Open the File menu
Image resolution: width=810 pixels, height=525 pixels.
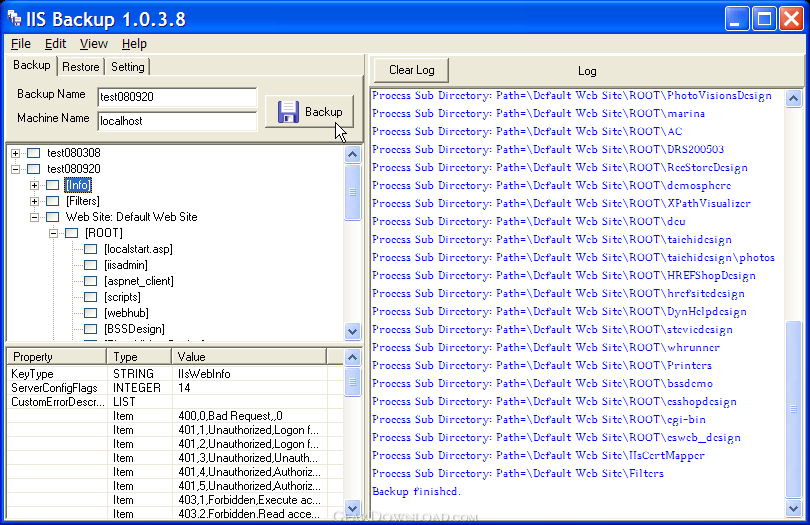pos(21,44)
